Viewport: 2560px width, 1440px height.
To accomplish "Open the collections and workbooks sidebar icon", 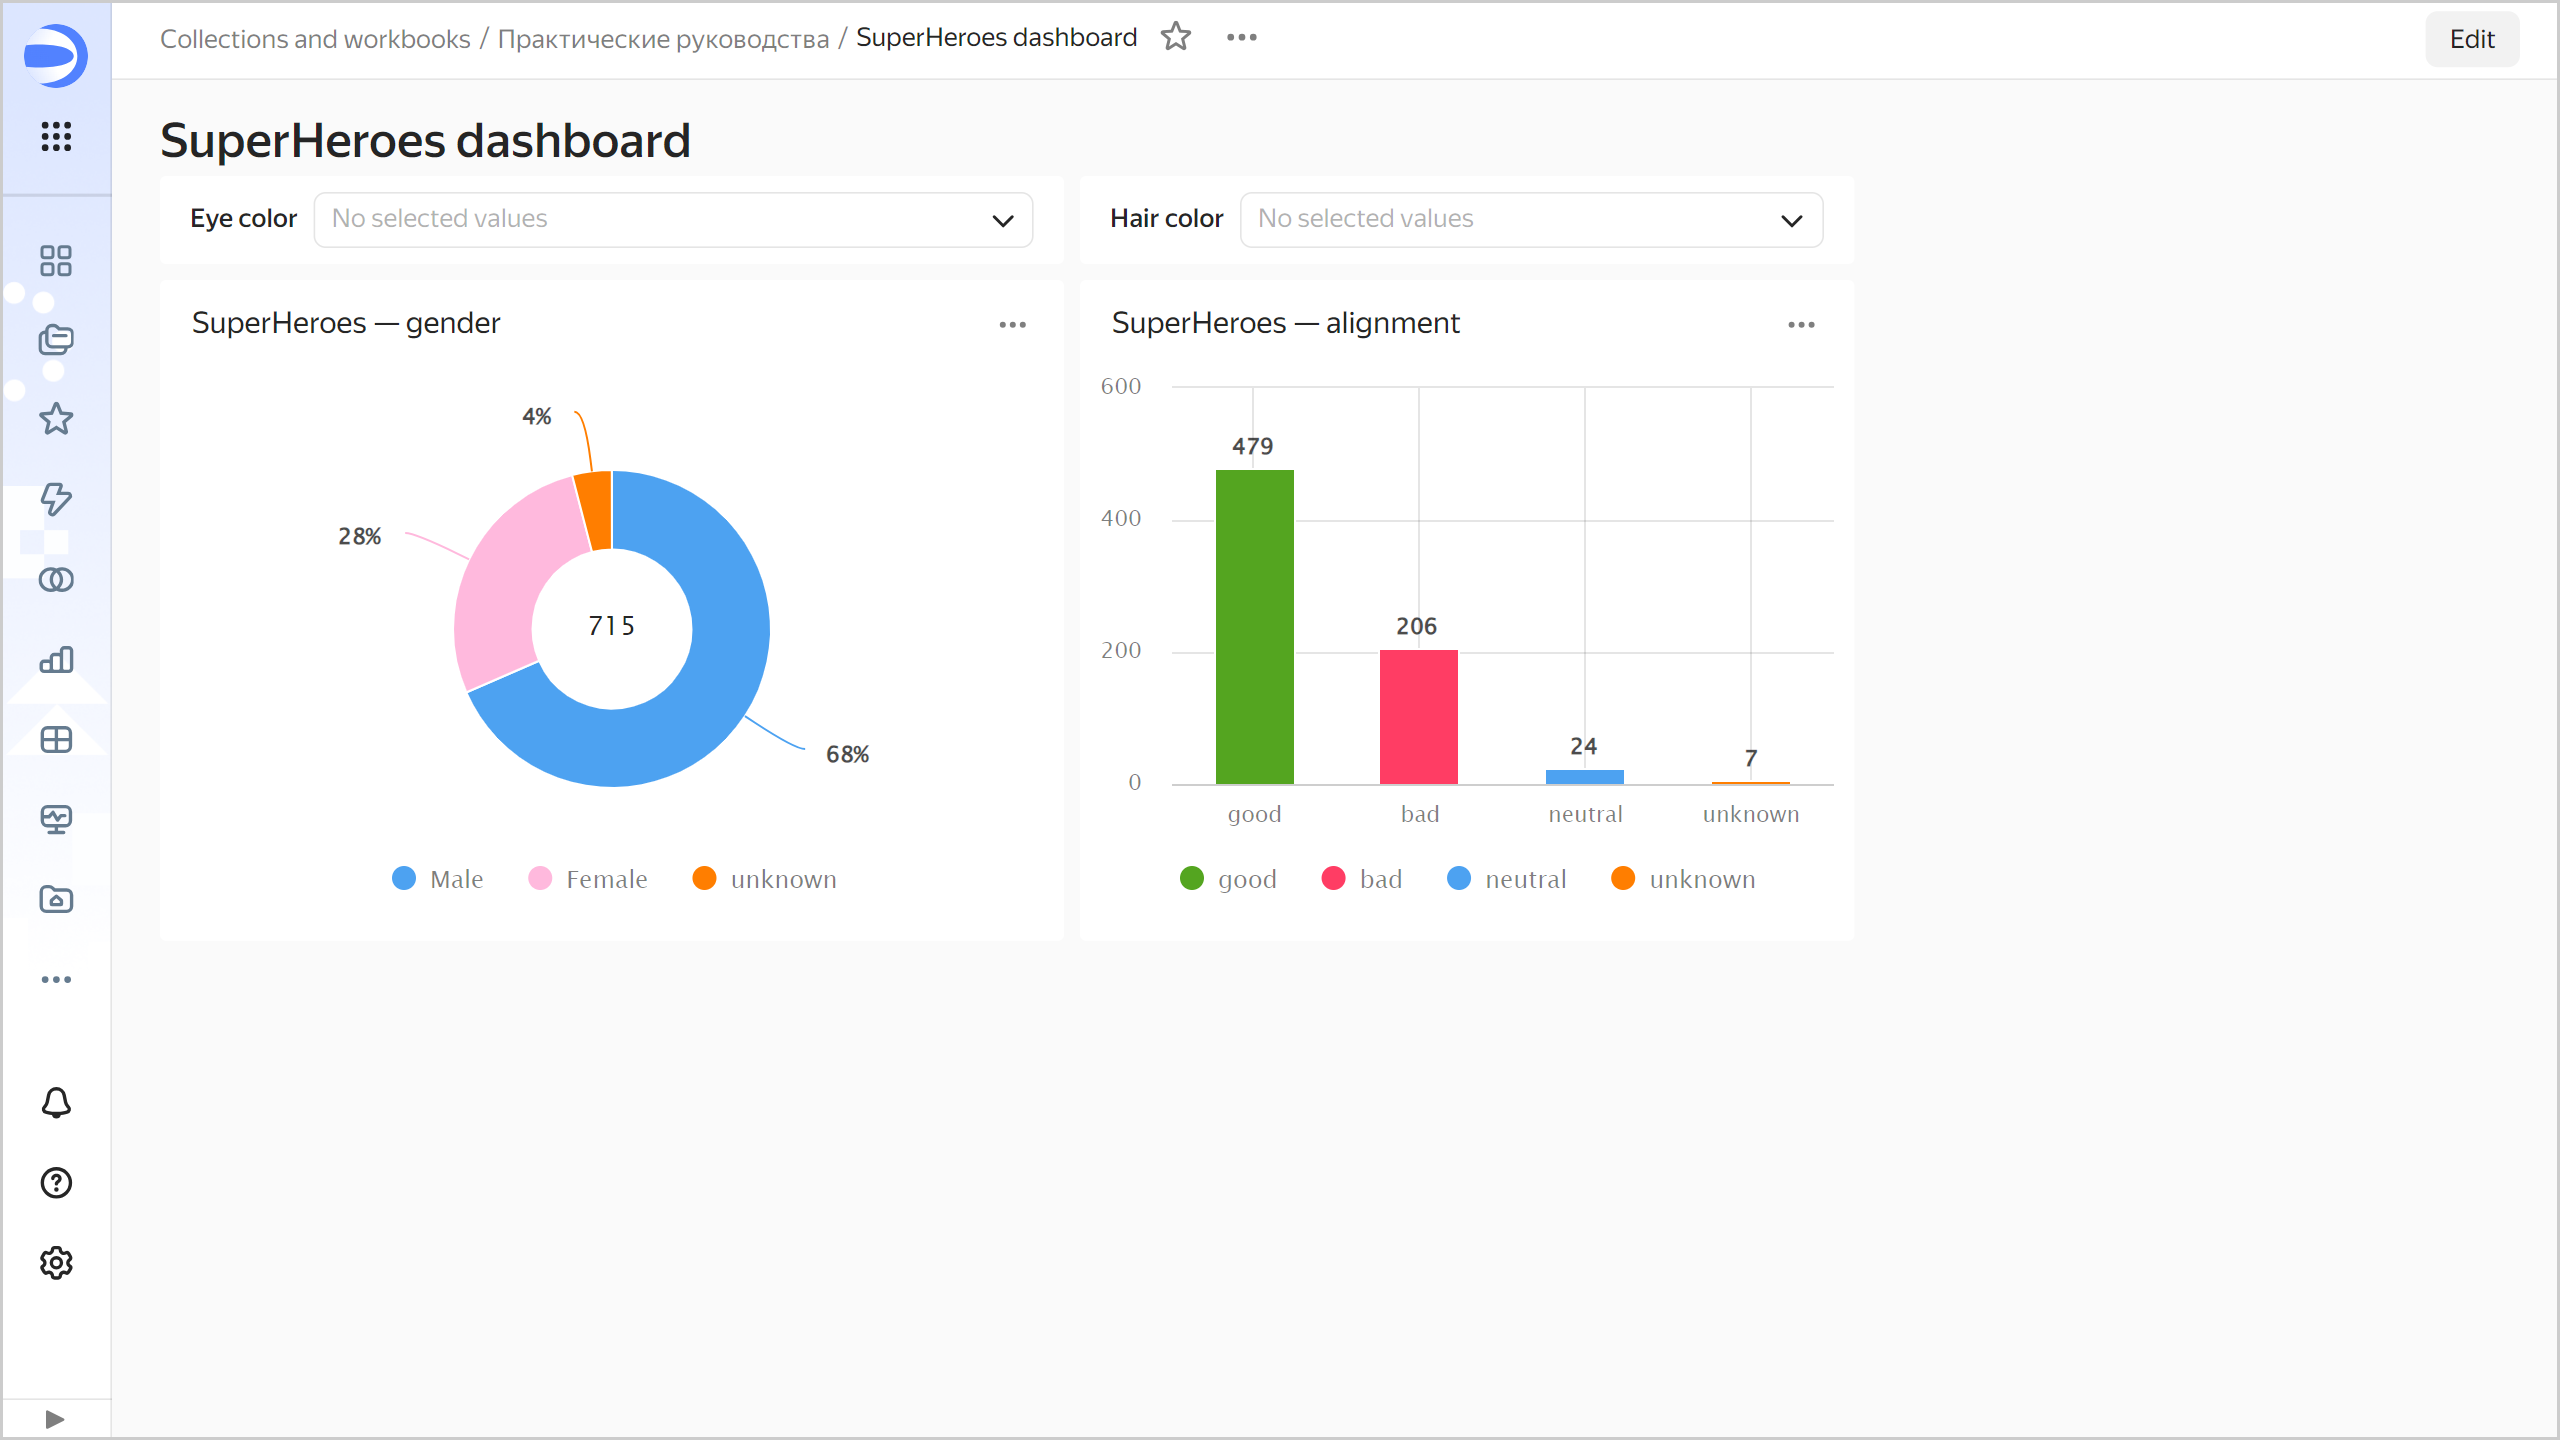I will 56,340.
